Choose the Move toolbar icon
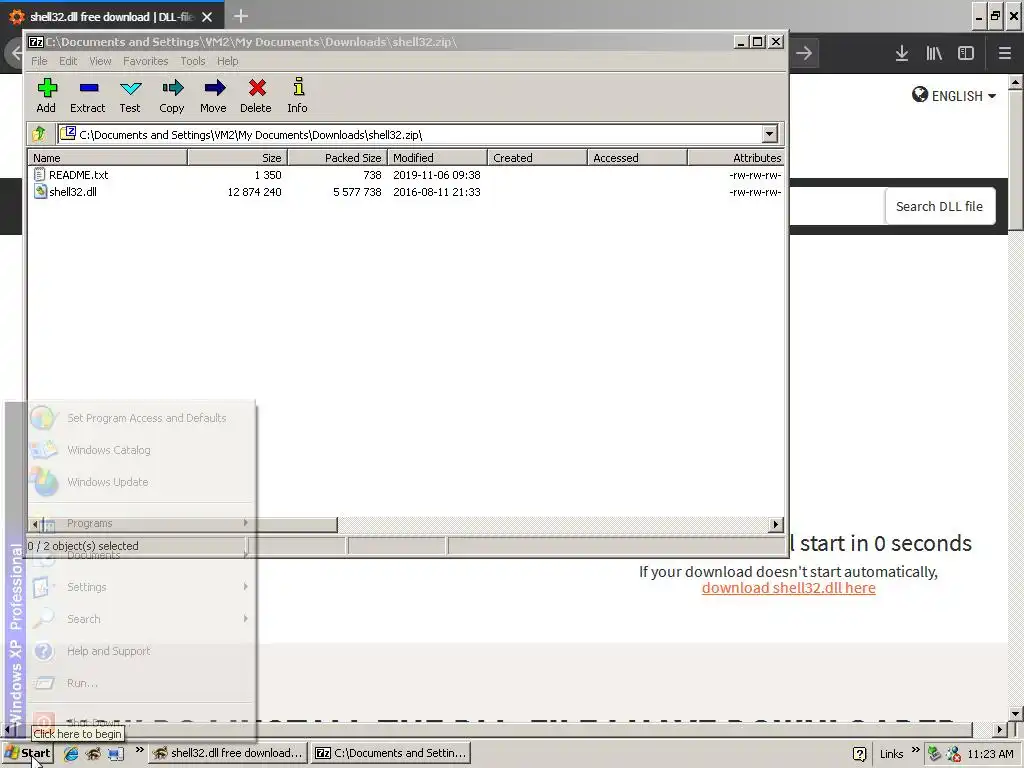1024x768 pixels. coord(214,95)
